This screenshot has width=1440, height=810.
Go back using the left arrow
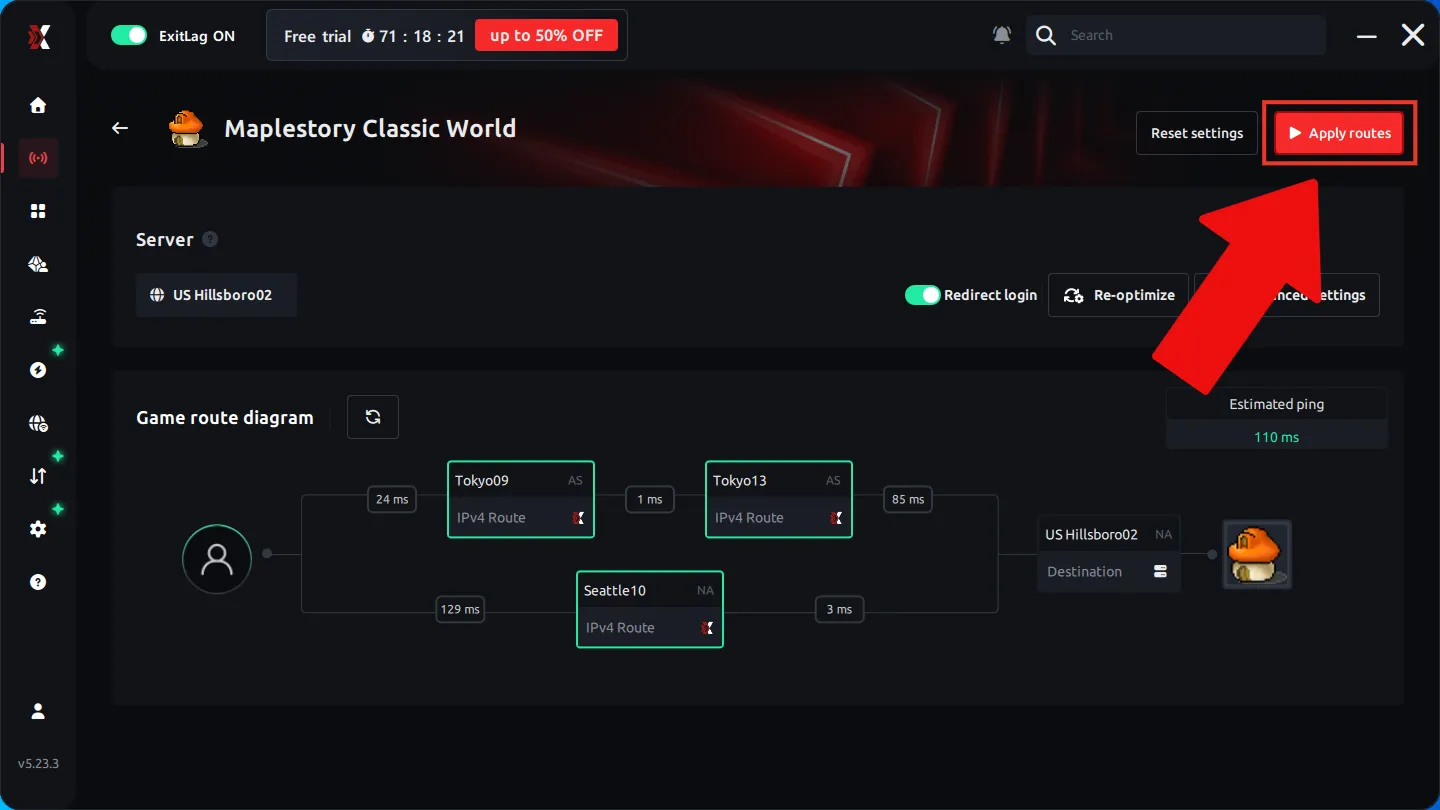click(x=120, y=128)
